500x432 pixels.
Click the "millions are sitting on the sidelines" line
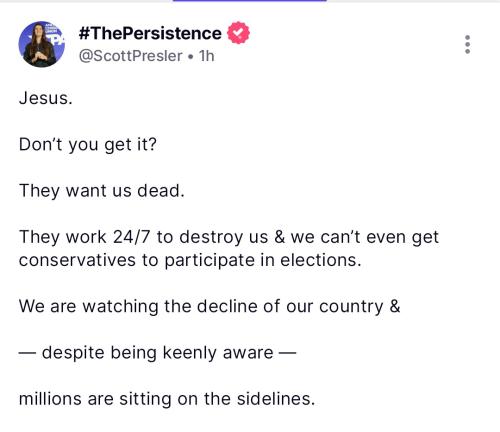tap(167, 399)
